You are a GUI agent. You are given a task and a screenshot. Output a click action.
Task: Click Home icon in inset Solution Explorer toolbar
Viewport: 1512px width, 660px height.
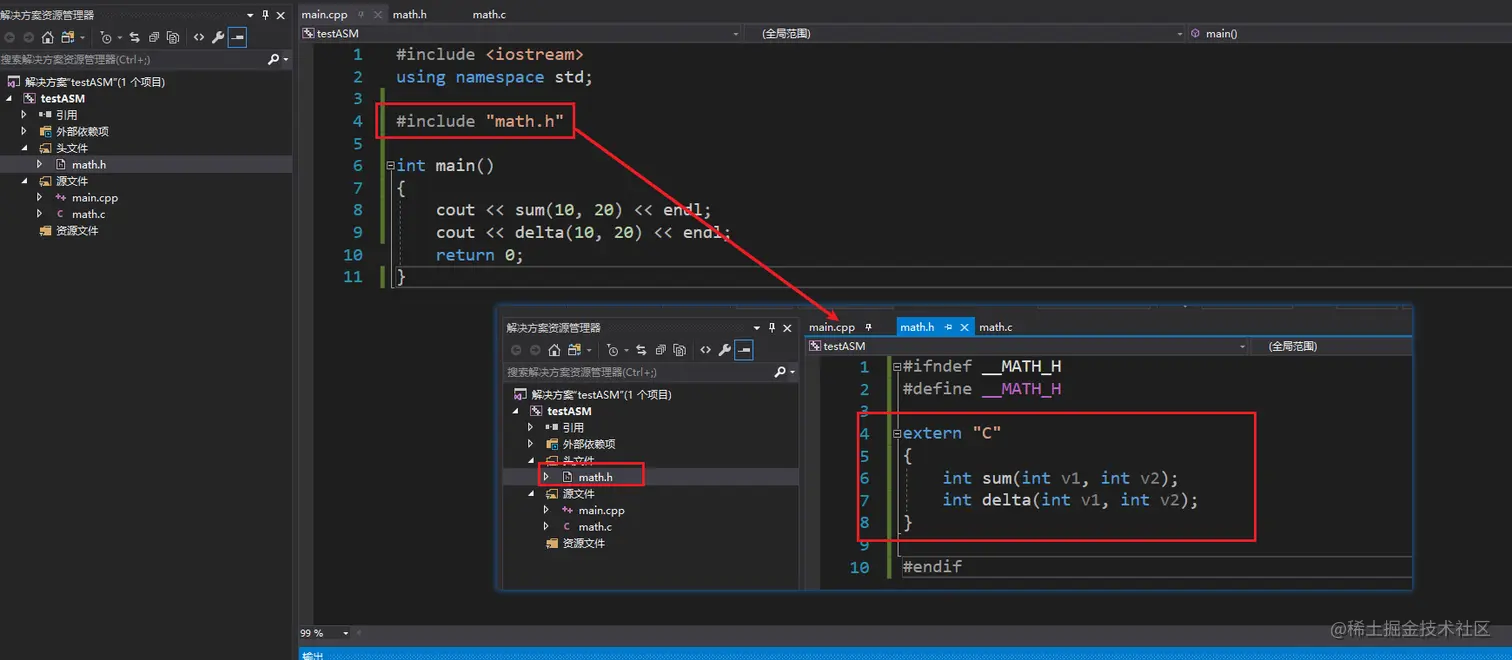point(554,350)
